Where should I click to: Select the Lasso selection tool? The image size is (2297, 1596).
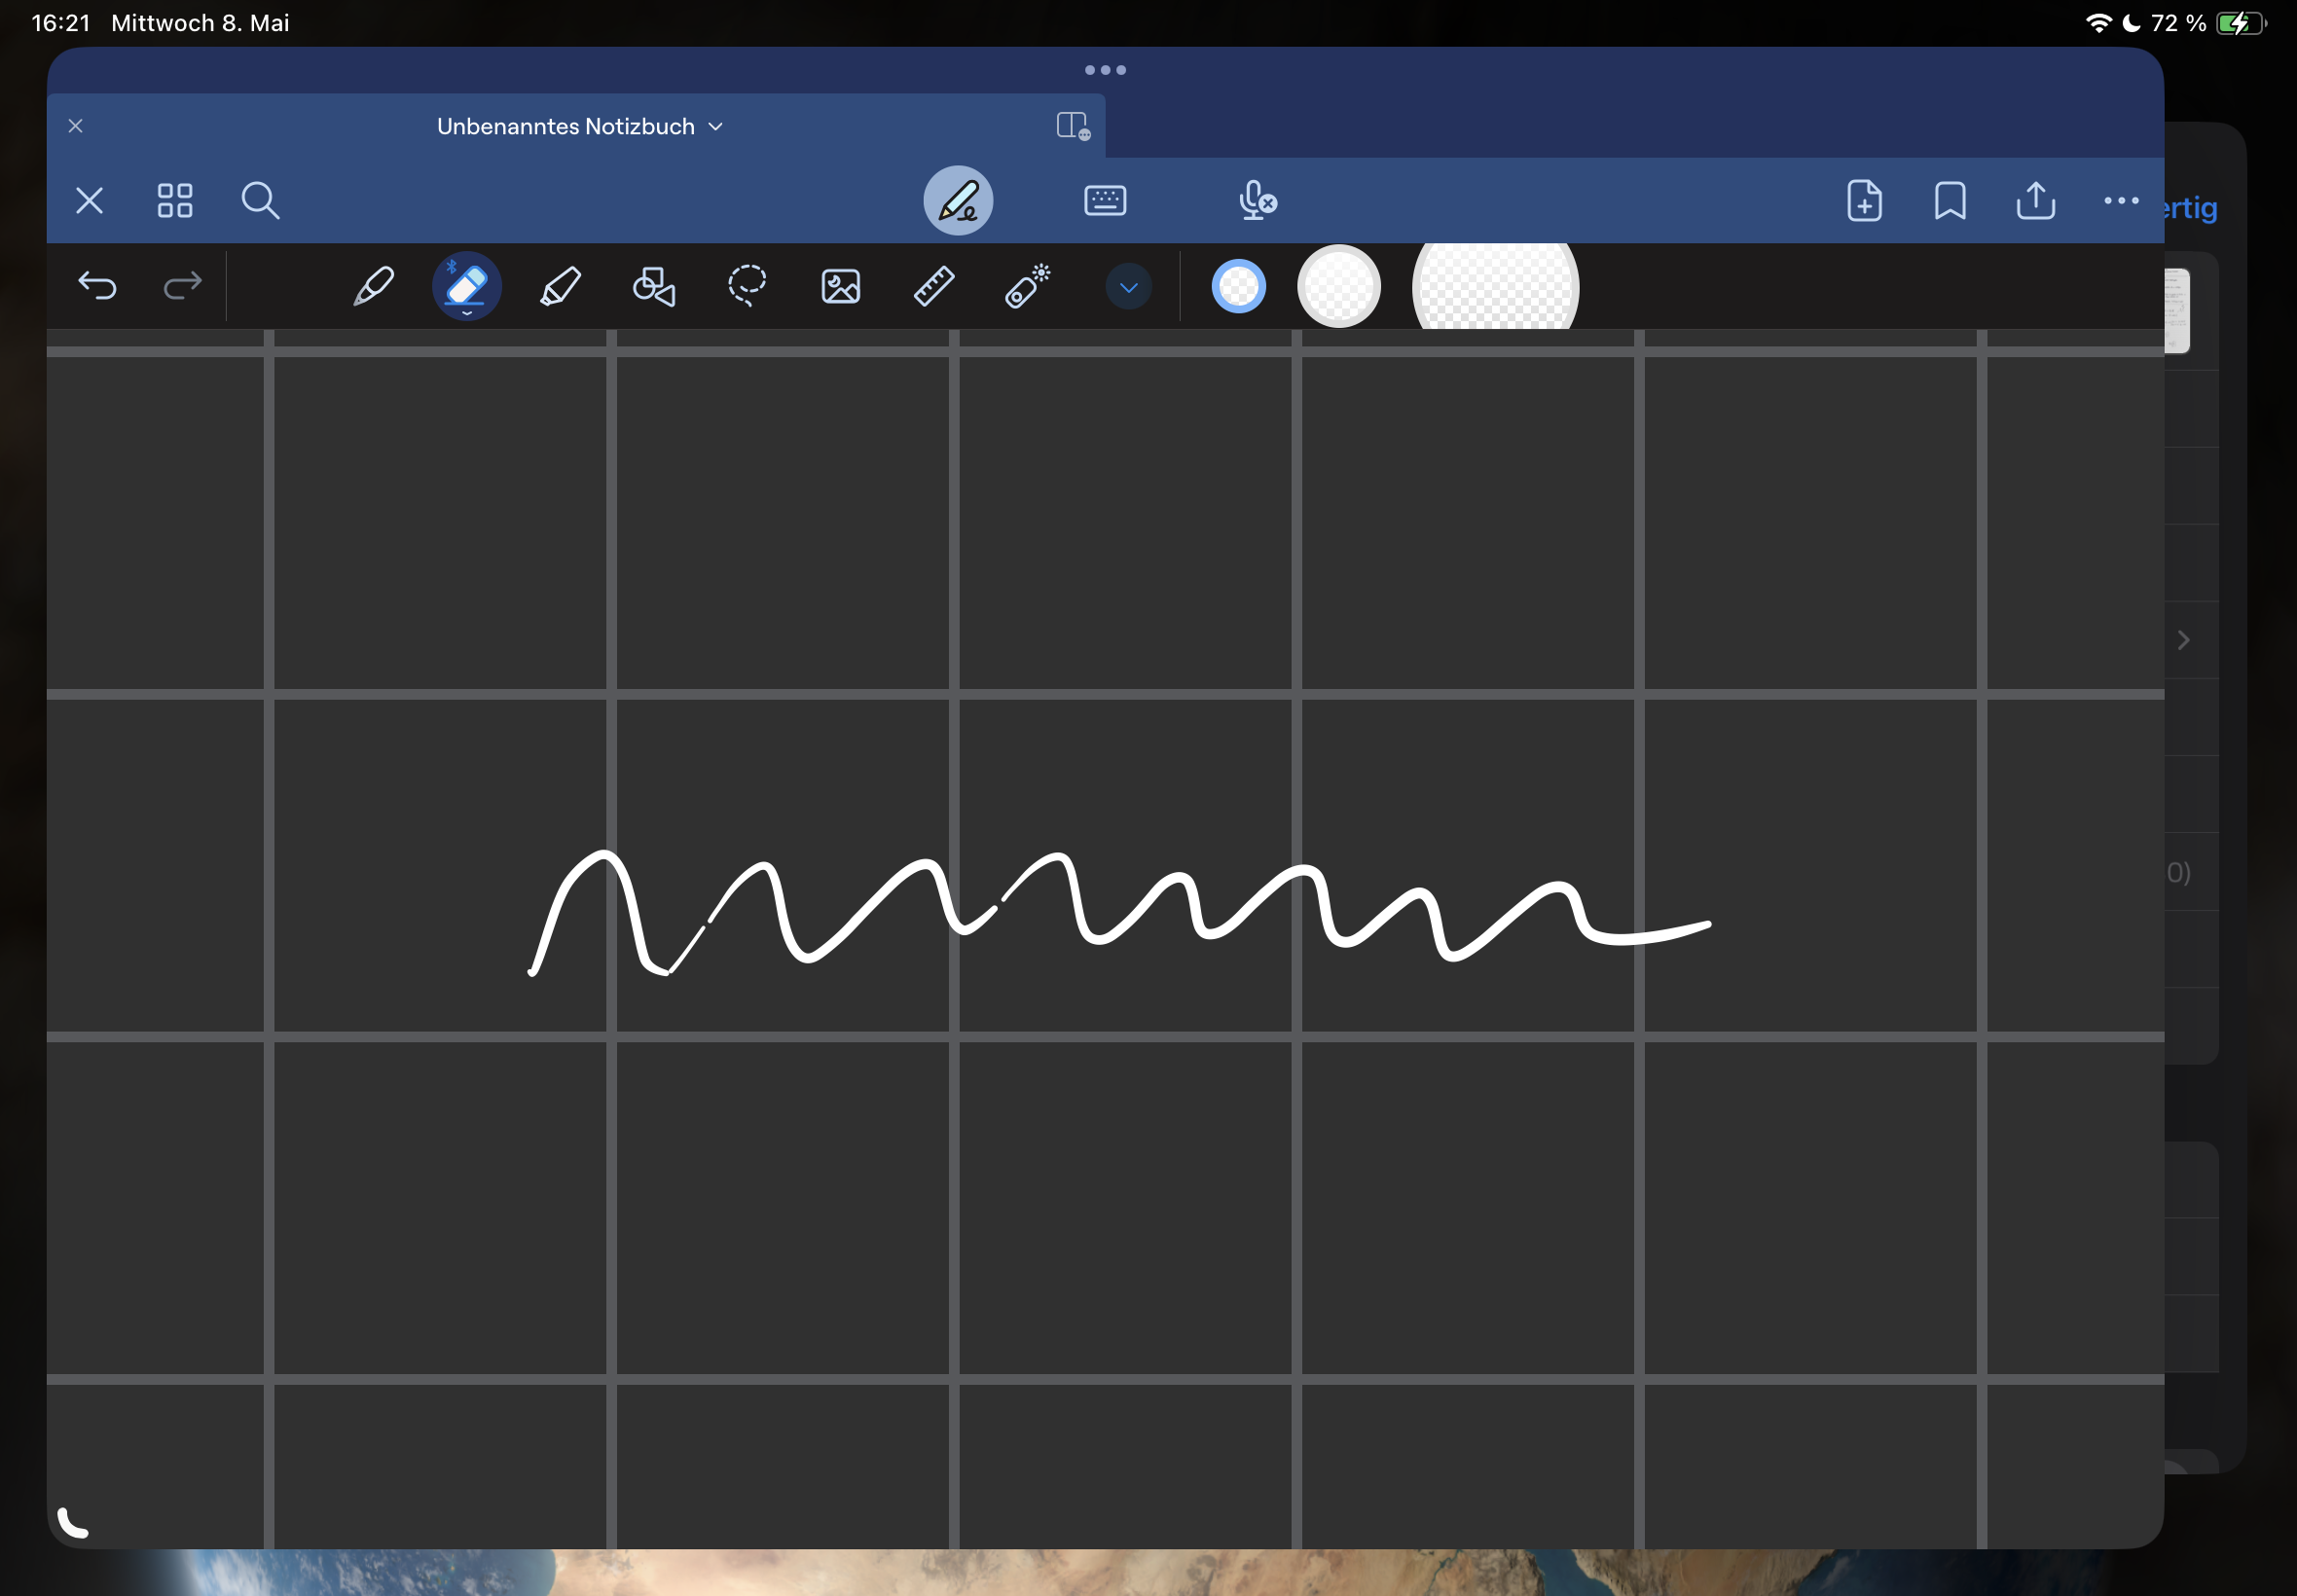[x=747, y=286]
